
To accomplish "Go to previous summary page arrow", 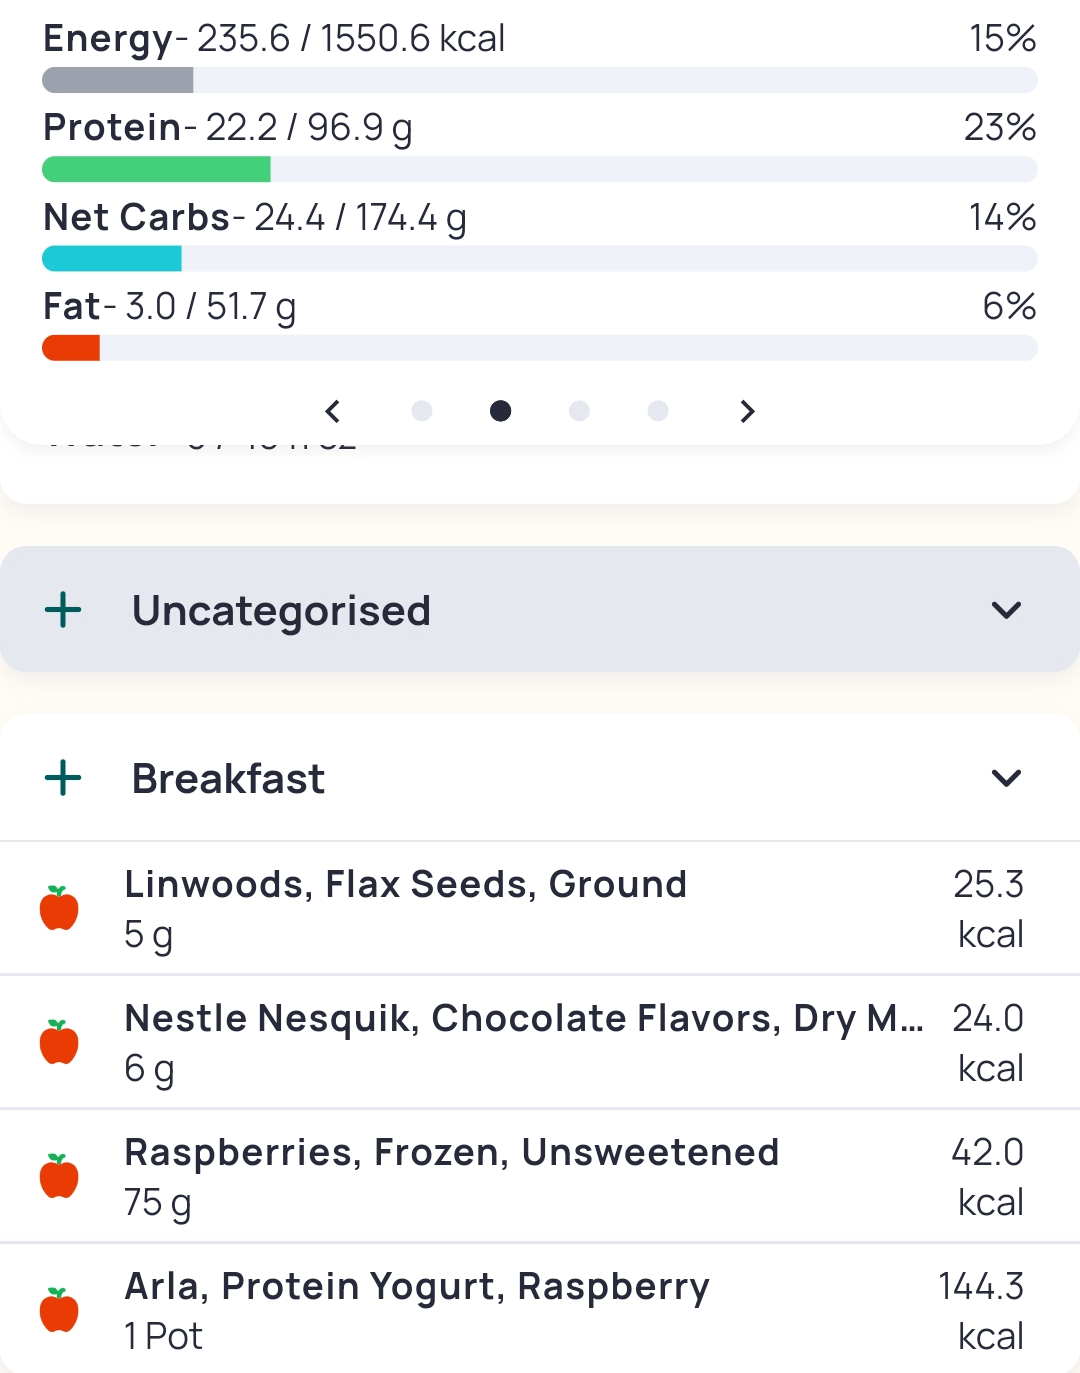I will [x=333, y=411].
